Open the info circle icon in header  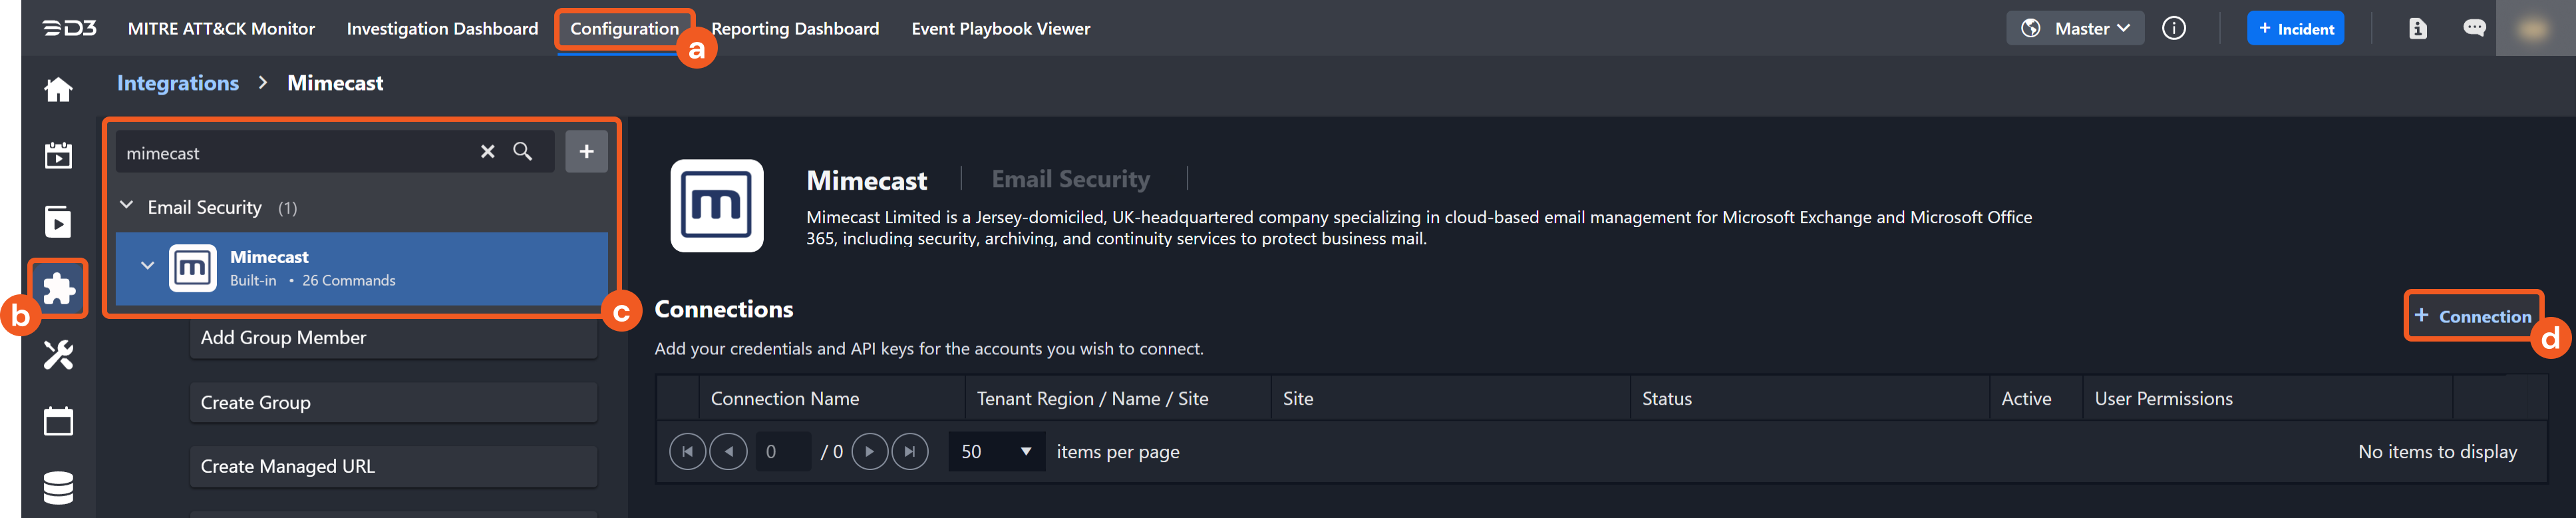(2173, 28)
